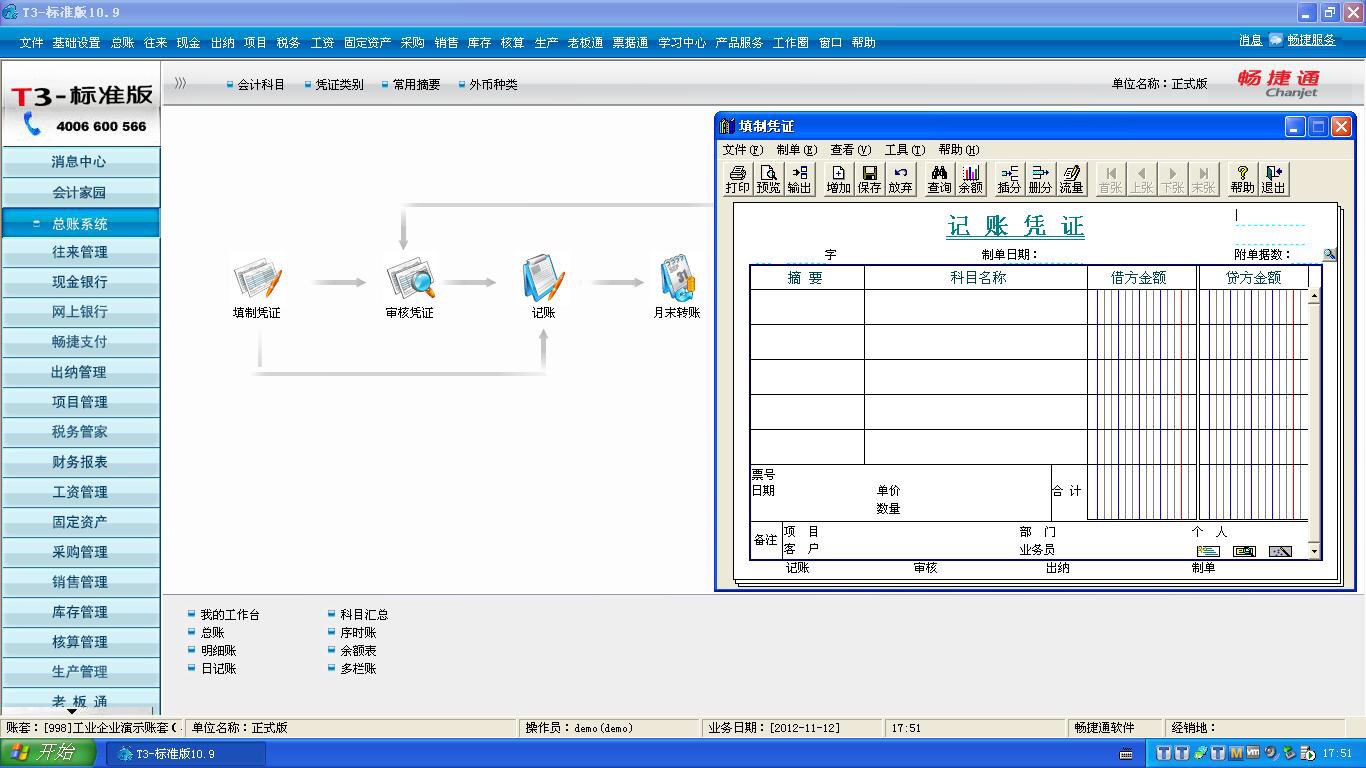
Task: Click the Windows 开始 Start button
Action: point(48,753)
